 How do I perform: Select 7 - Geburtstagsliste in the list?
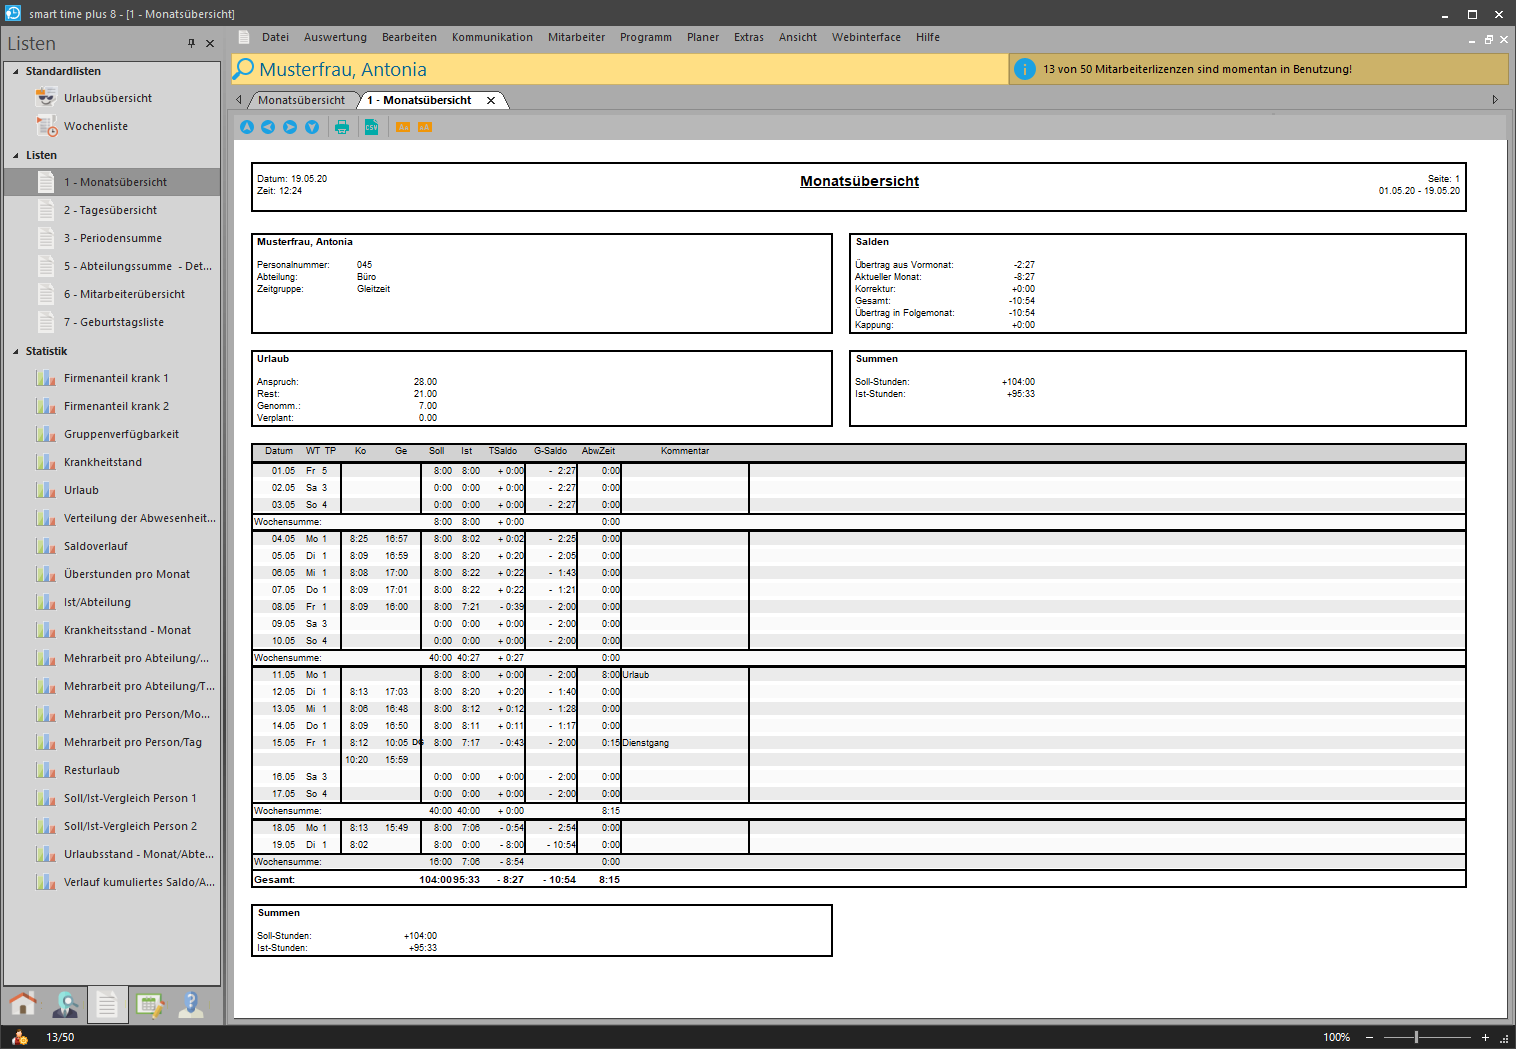point(111,322)
